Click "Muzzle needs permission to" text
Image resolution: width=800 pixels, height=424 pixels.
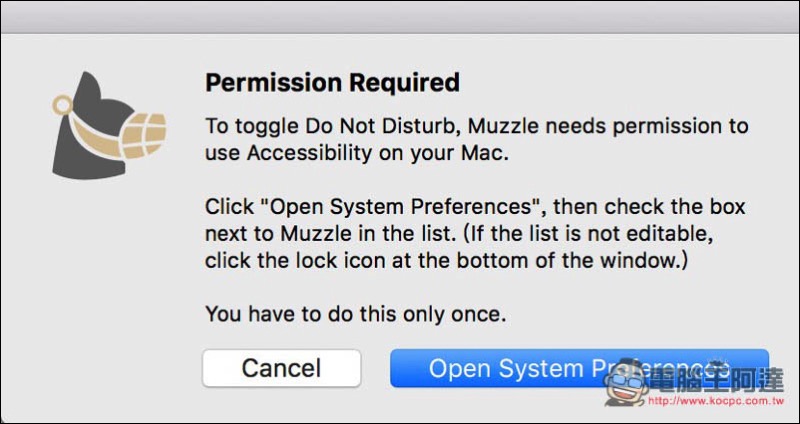(608, 126)
